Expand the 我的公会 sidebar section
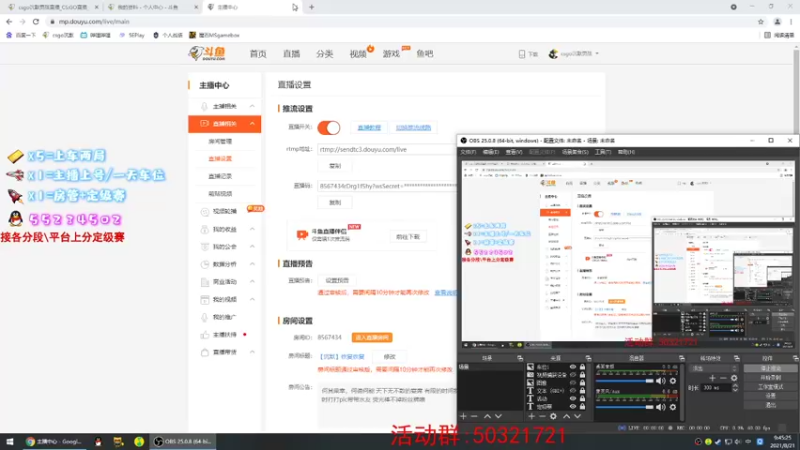 tap(253, 246)
